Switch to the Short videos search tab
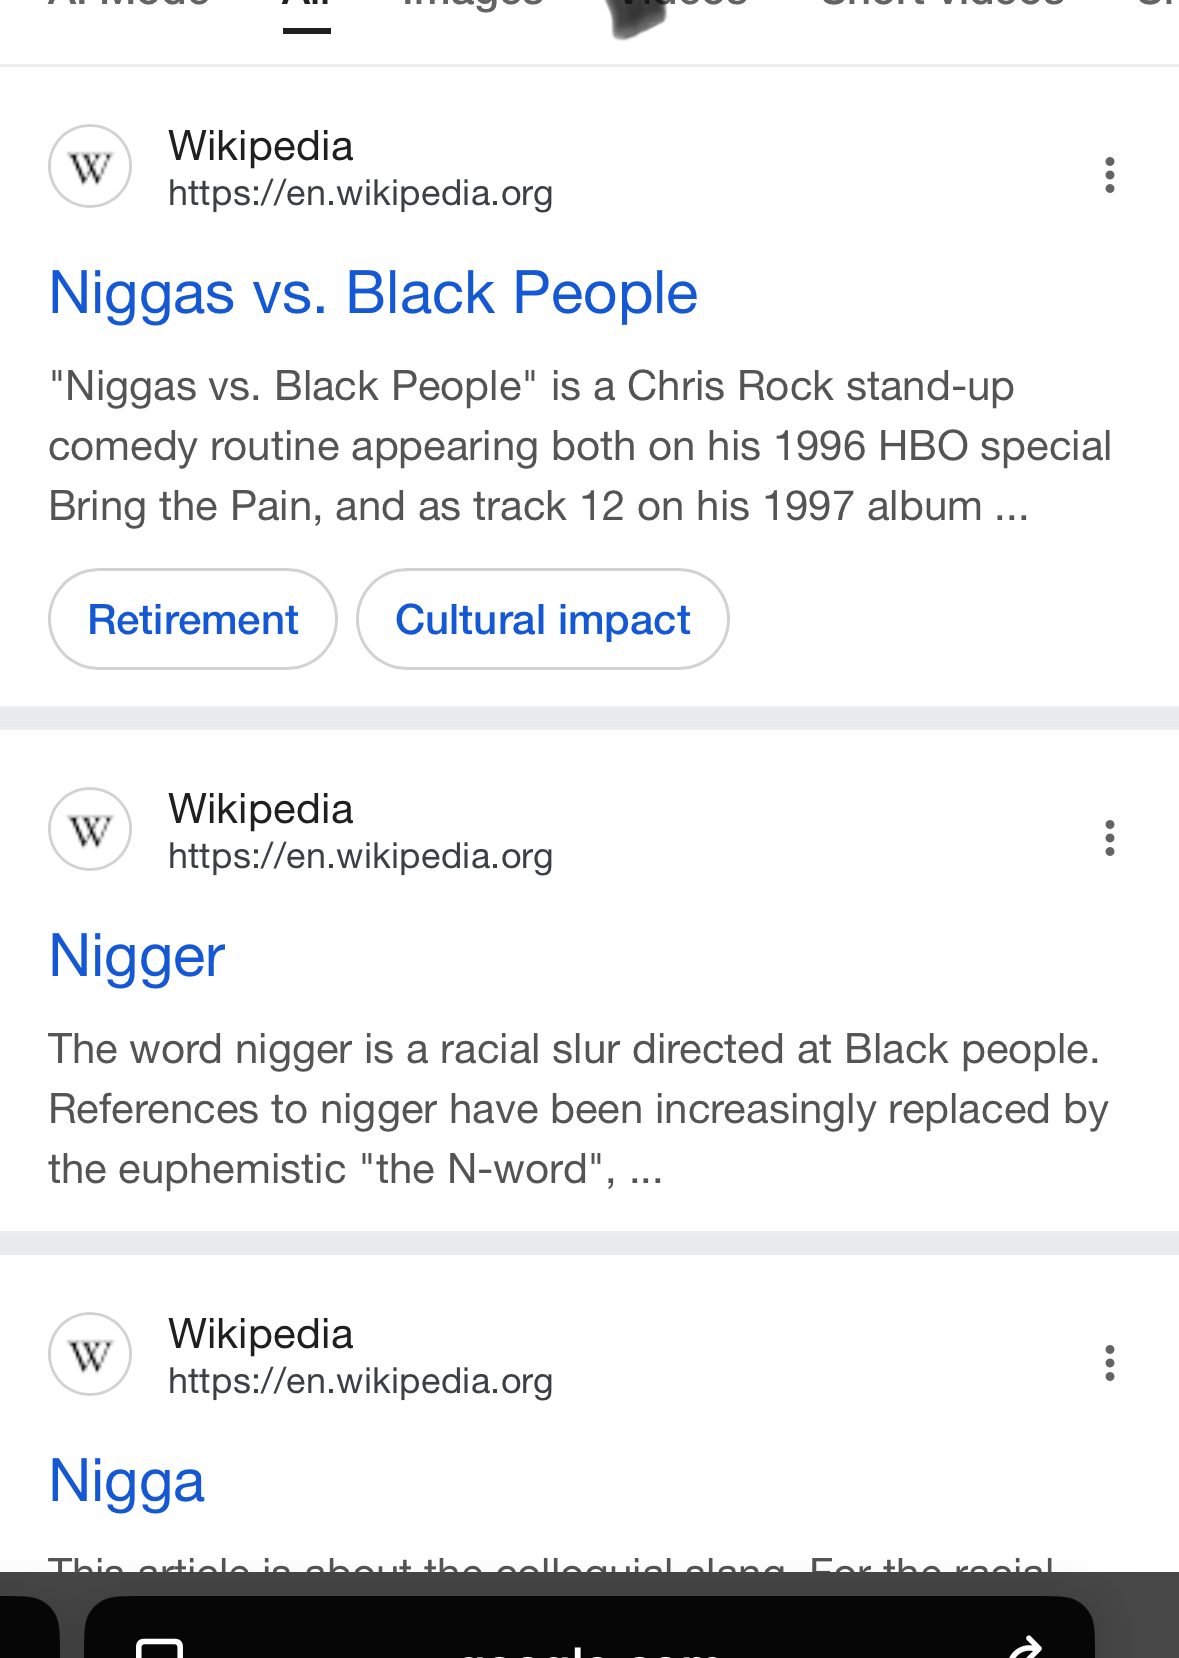The image size is (1179, 1658). [x=942, y=6]
